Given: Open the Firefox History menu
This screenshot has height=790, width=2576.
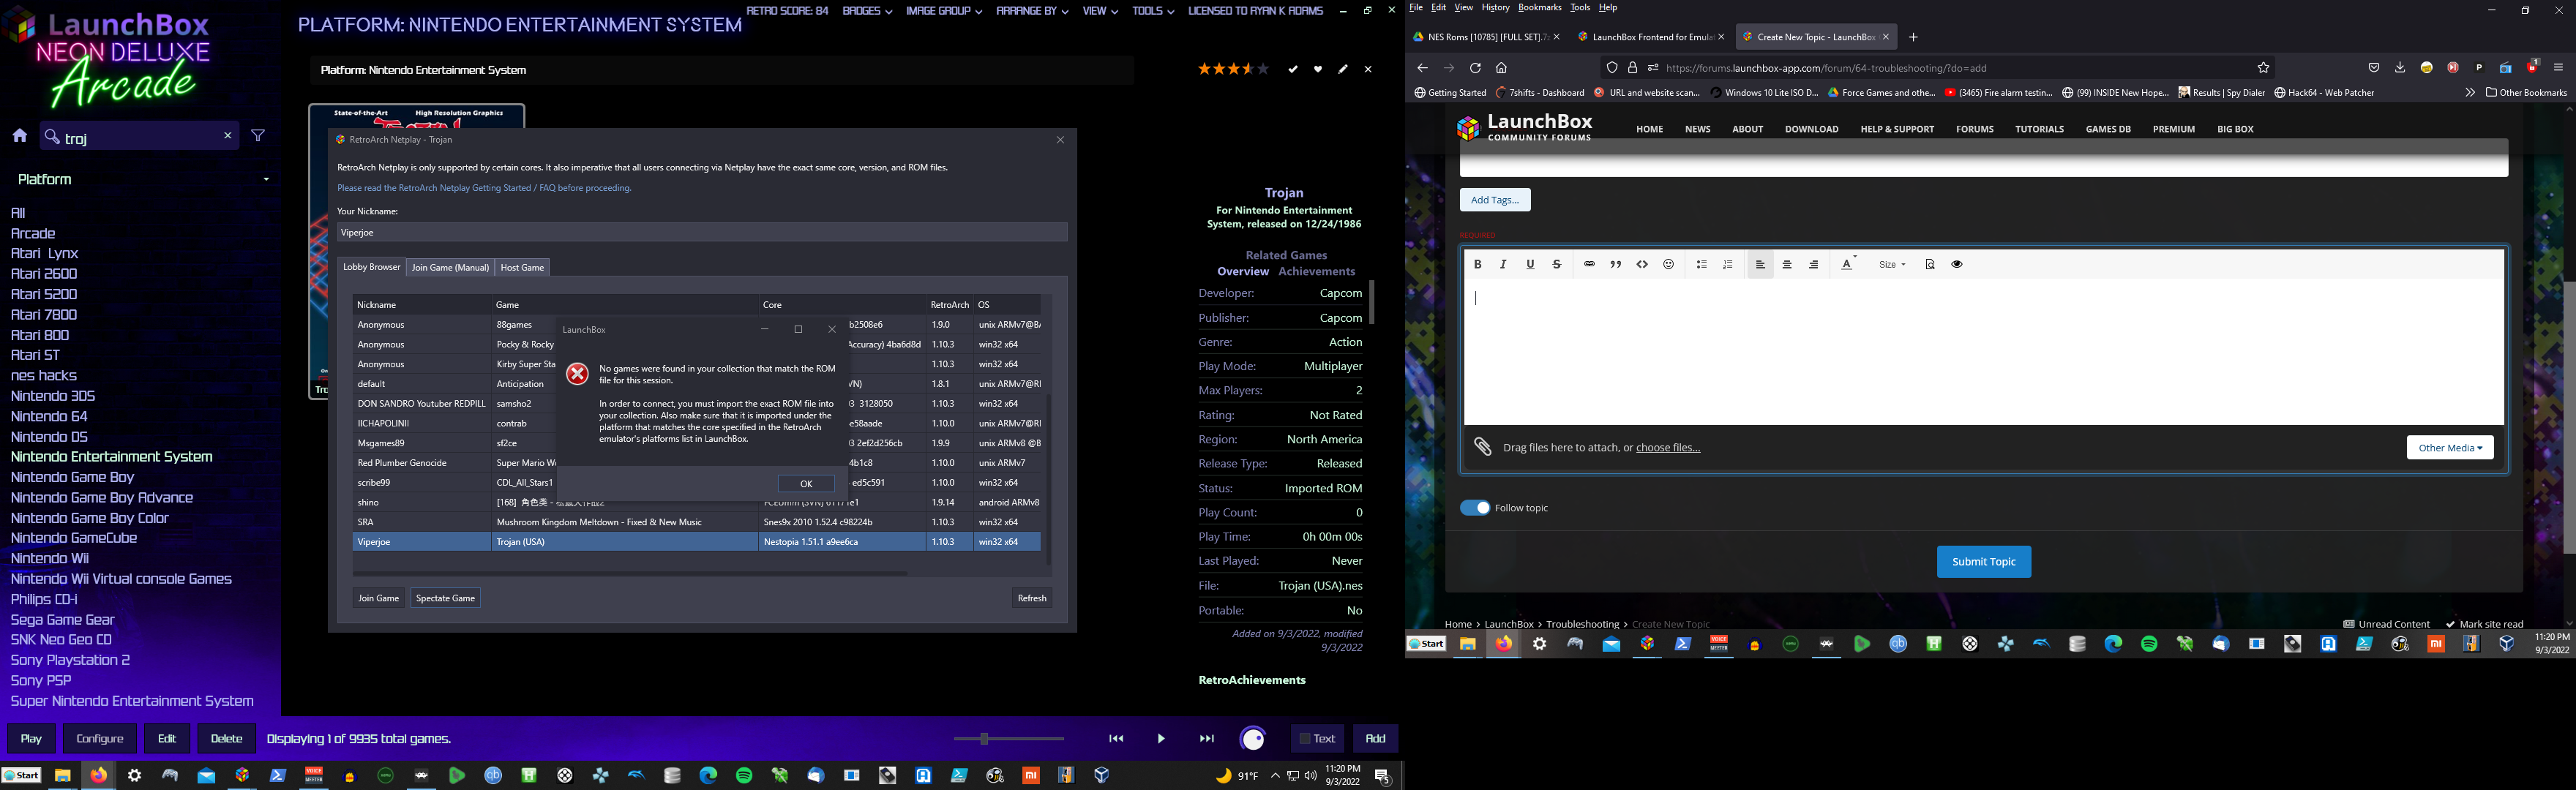Looking at the screenshot, I should coord(1495,8).
